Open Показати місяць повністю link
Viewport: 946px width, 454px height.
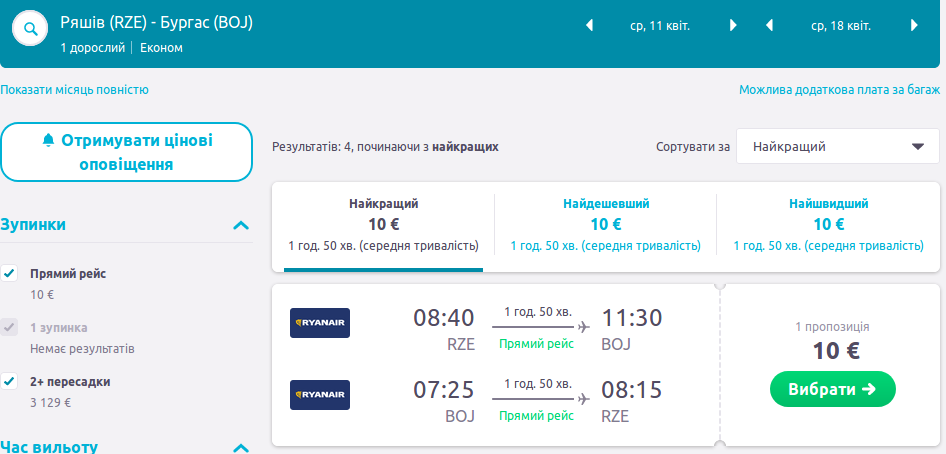75,90
